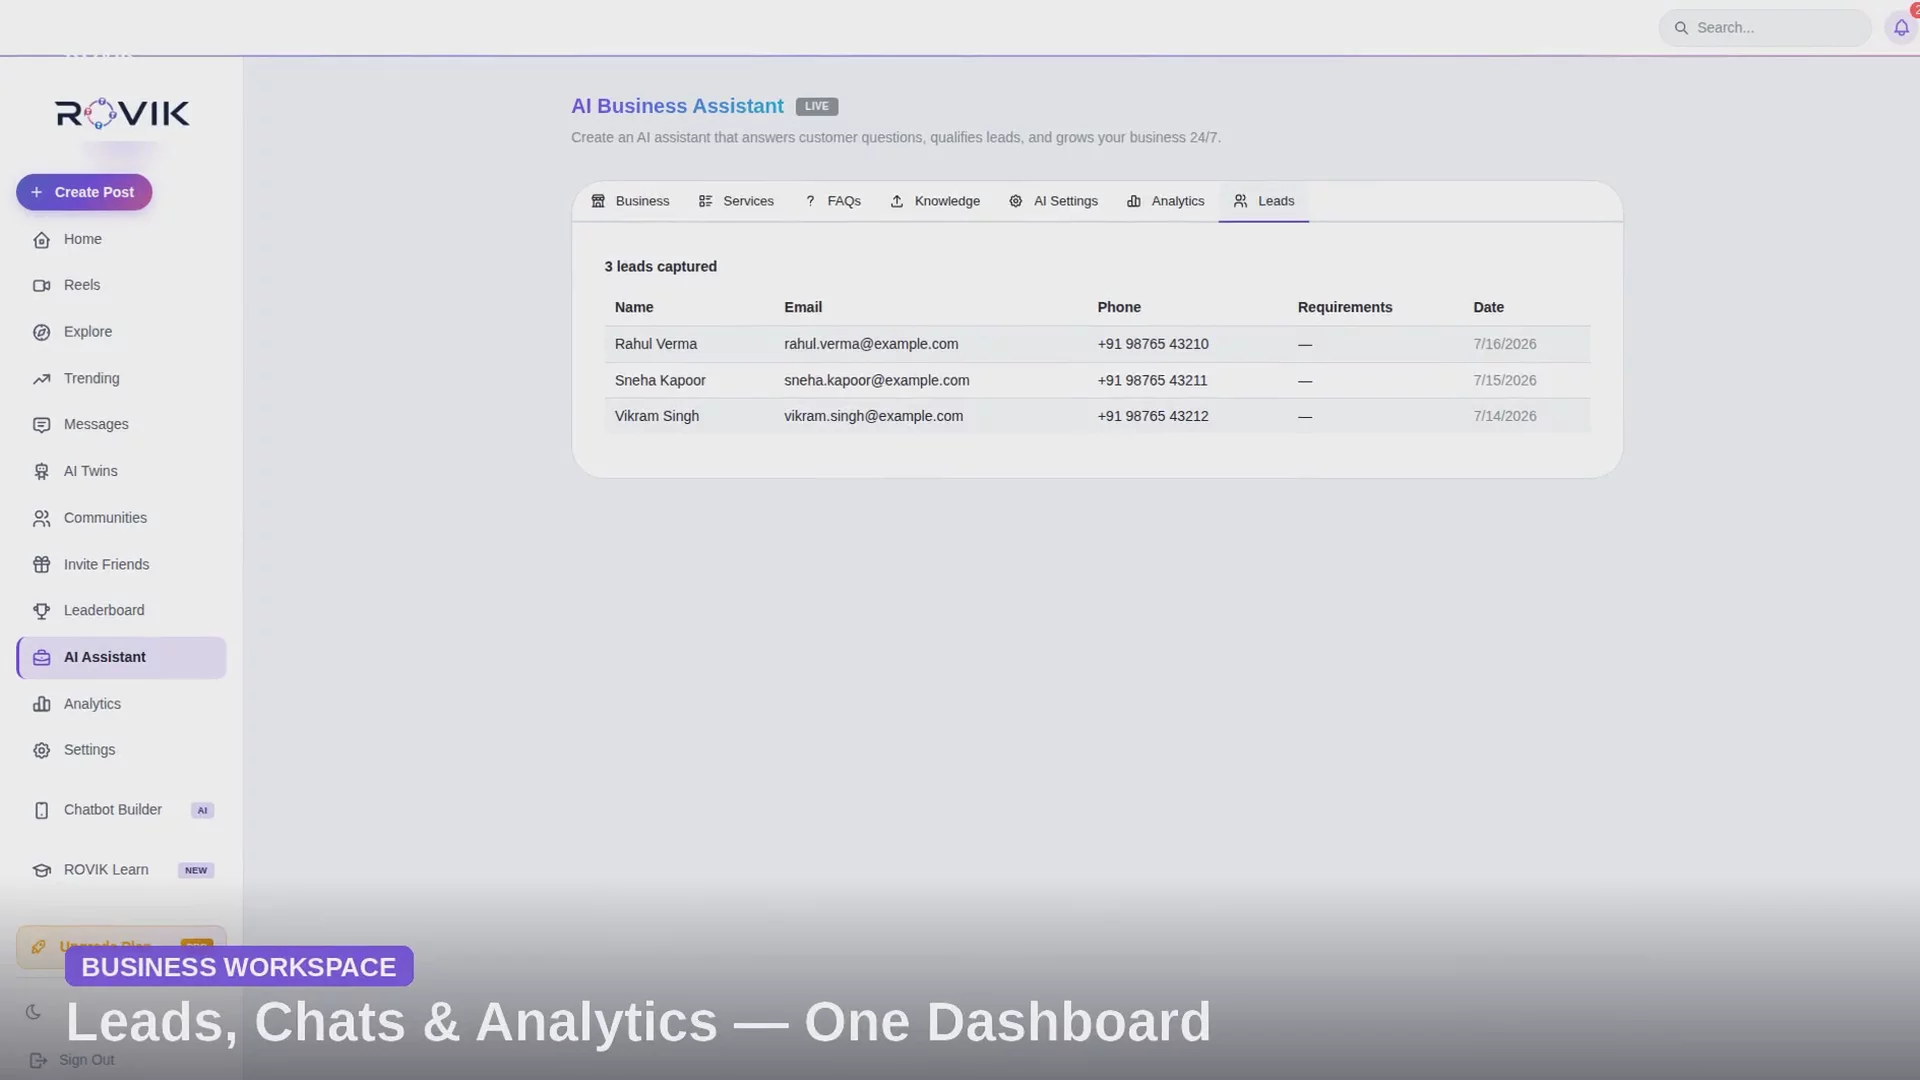The width and height of the screenshot is (1920, 1080).
Task: Open the AI Settings tab
Action: pyautogui.click(x=1053, y=201)
